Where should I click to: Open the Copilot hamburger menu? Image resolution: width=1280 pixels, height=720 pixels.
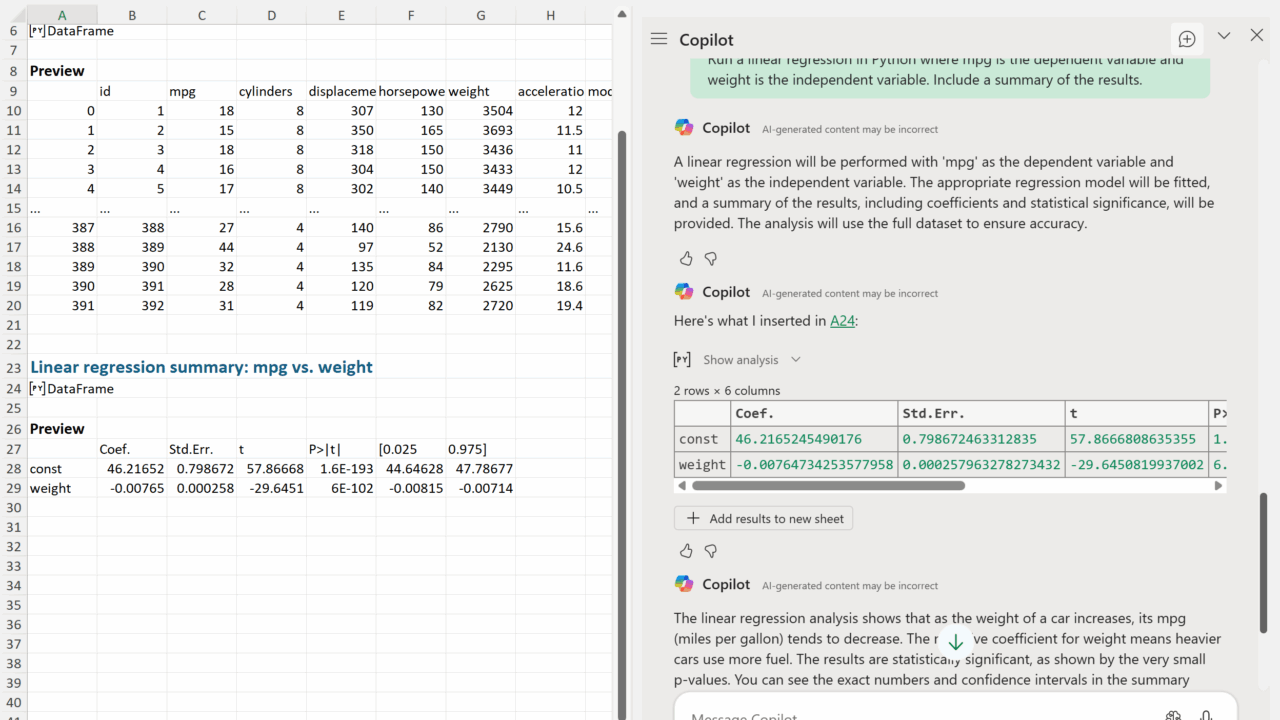tap(658, 39)
